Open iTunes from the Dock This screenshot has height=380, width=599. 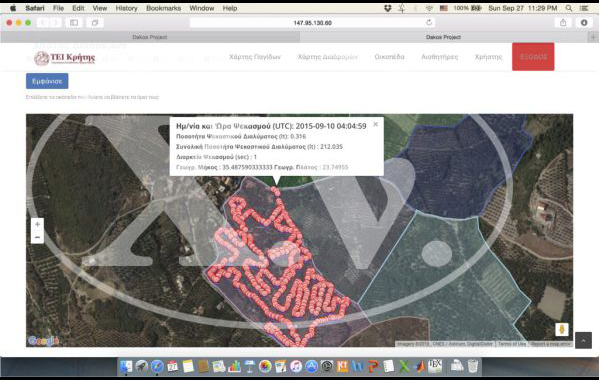(x=296, y=366)
